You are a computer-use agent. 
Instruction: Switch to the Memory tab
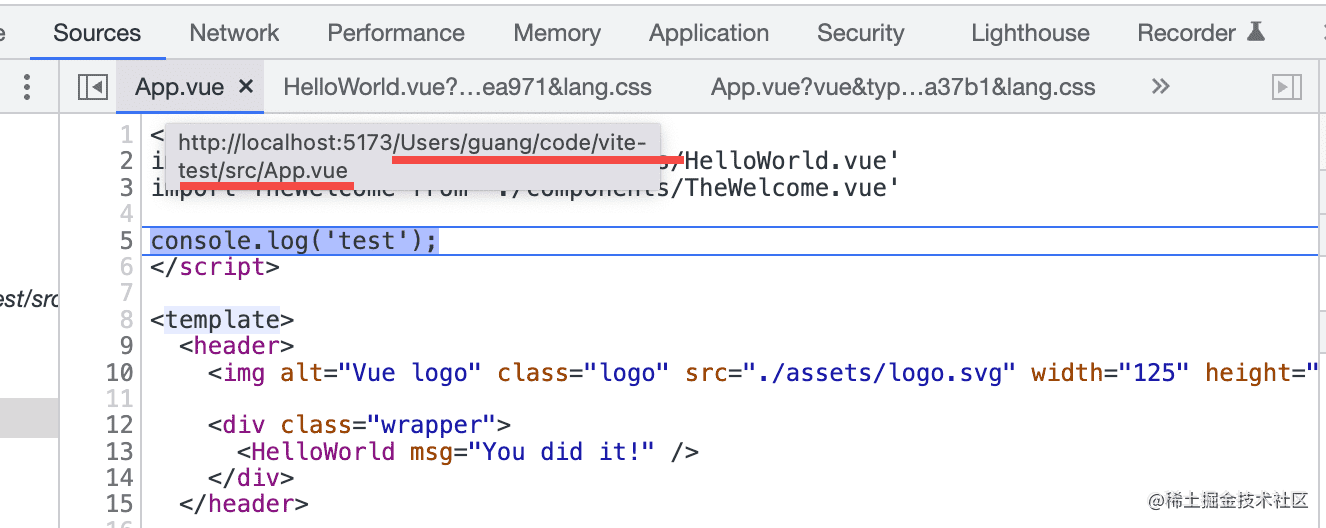[557, 33]
